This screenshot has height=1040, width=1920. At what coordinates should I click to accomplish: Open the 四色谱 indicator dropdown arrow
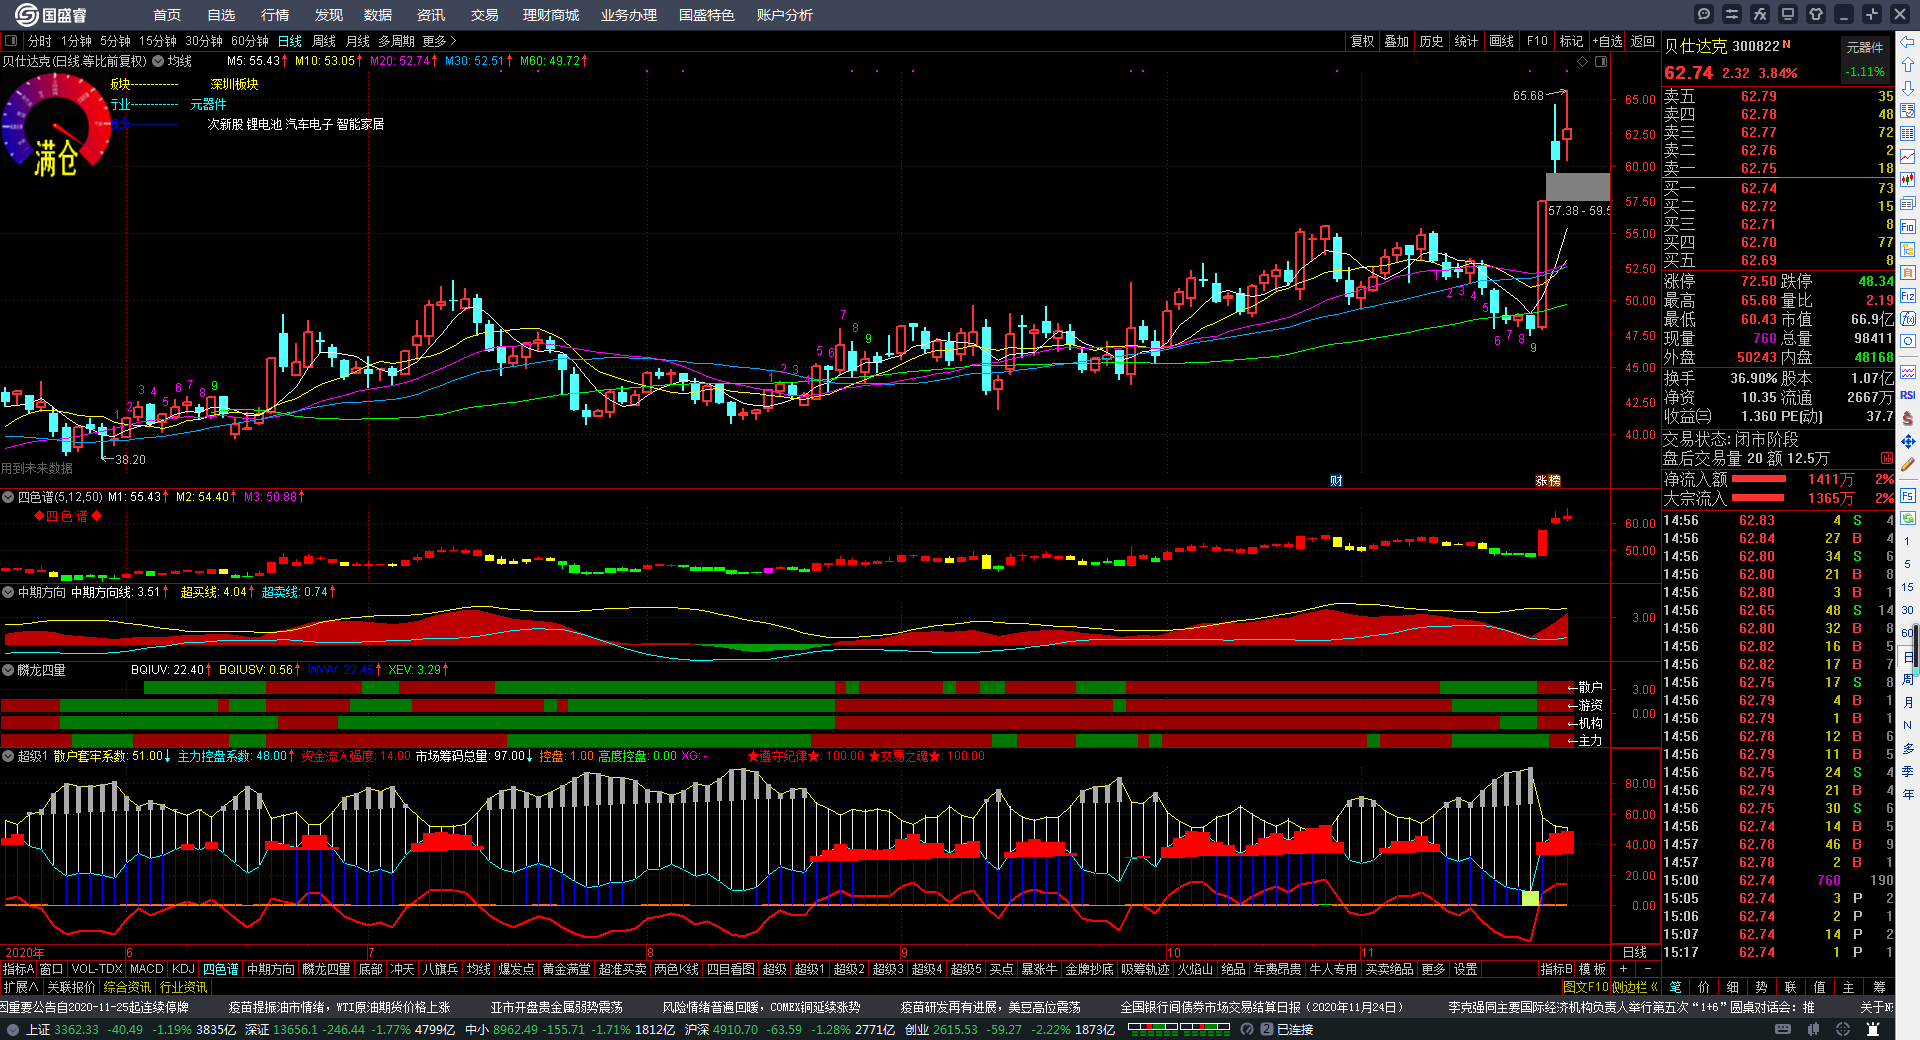[8, 497]
